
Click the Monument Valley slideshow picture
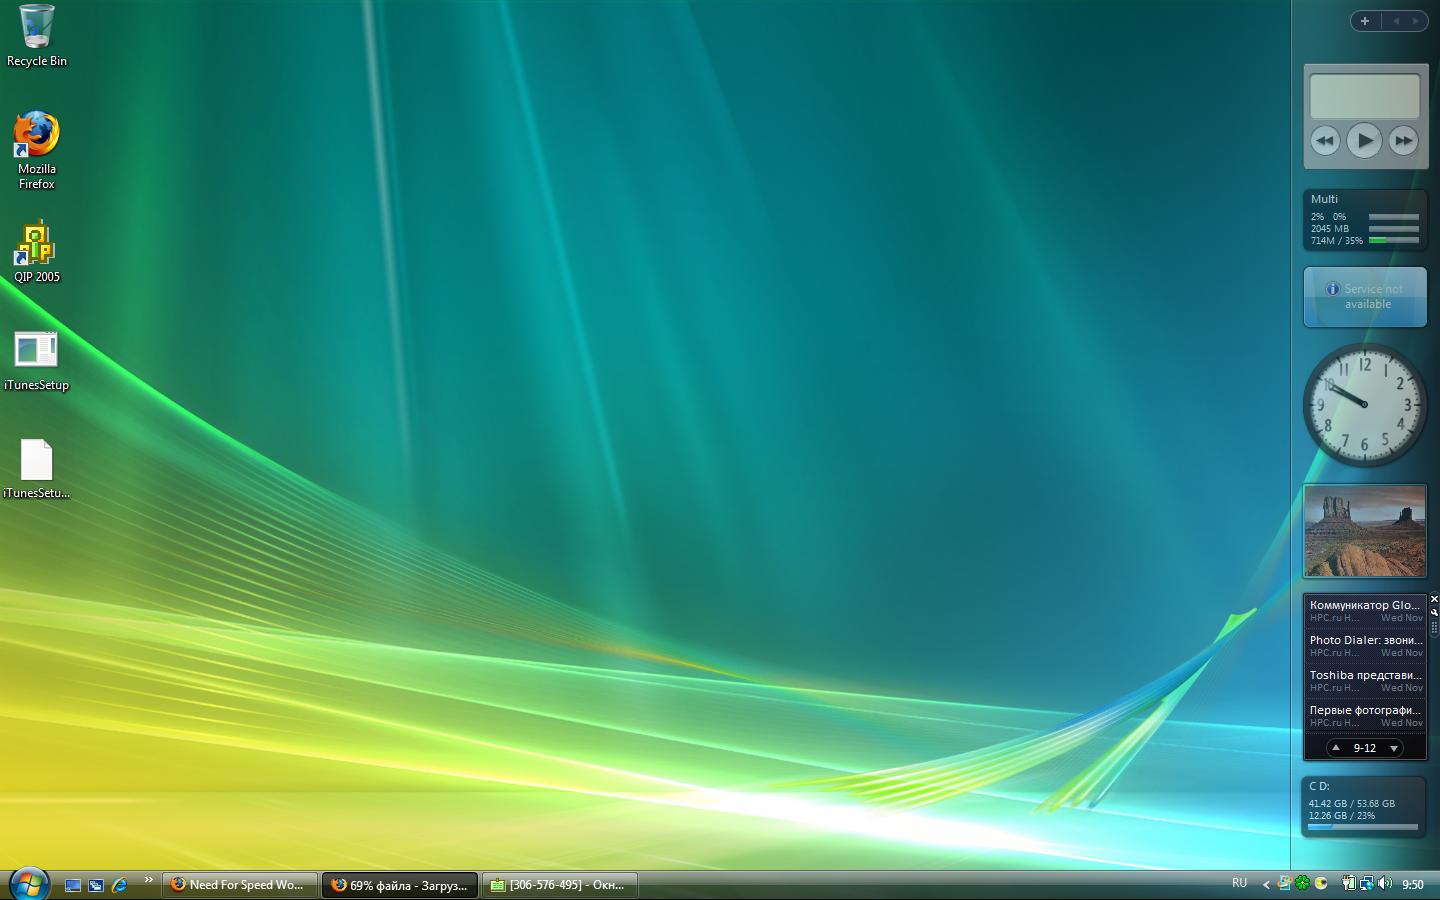pyautogui.click(x=1365, y=531)
